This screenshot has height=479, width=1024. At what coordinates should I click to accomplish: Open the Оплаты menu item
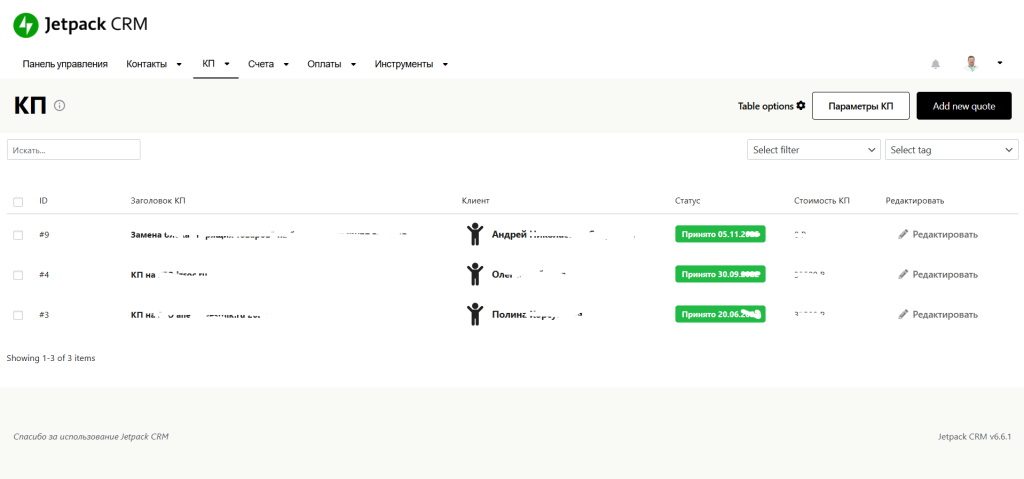325,64
